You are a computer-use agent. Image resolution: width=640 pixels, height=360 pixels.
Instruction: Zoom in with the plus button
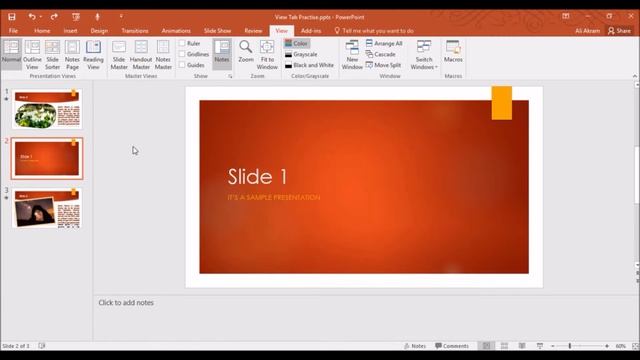click(x=607, y=346)
